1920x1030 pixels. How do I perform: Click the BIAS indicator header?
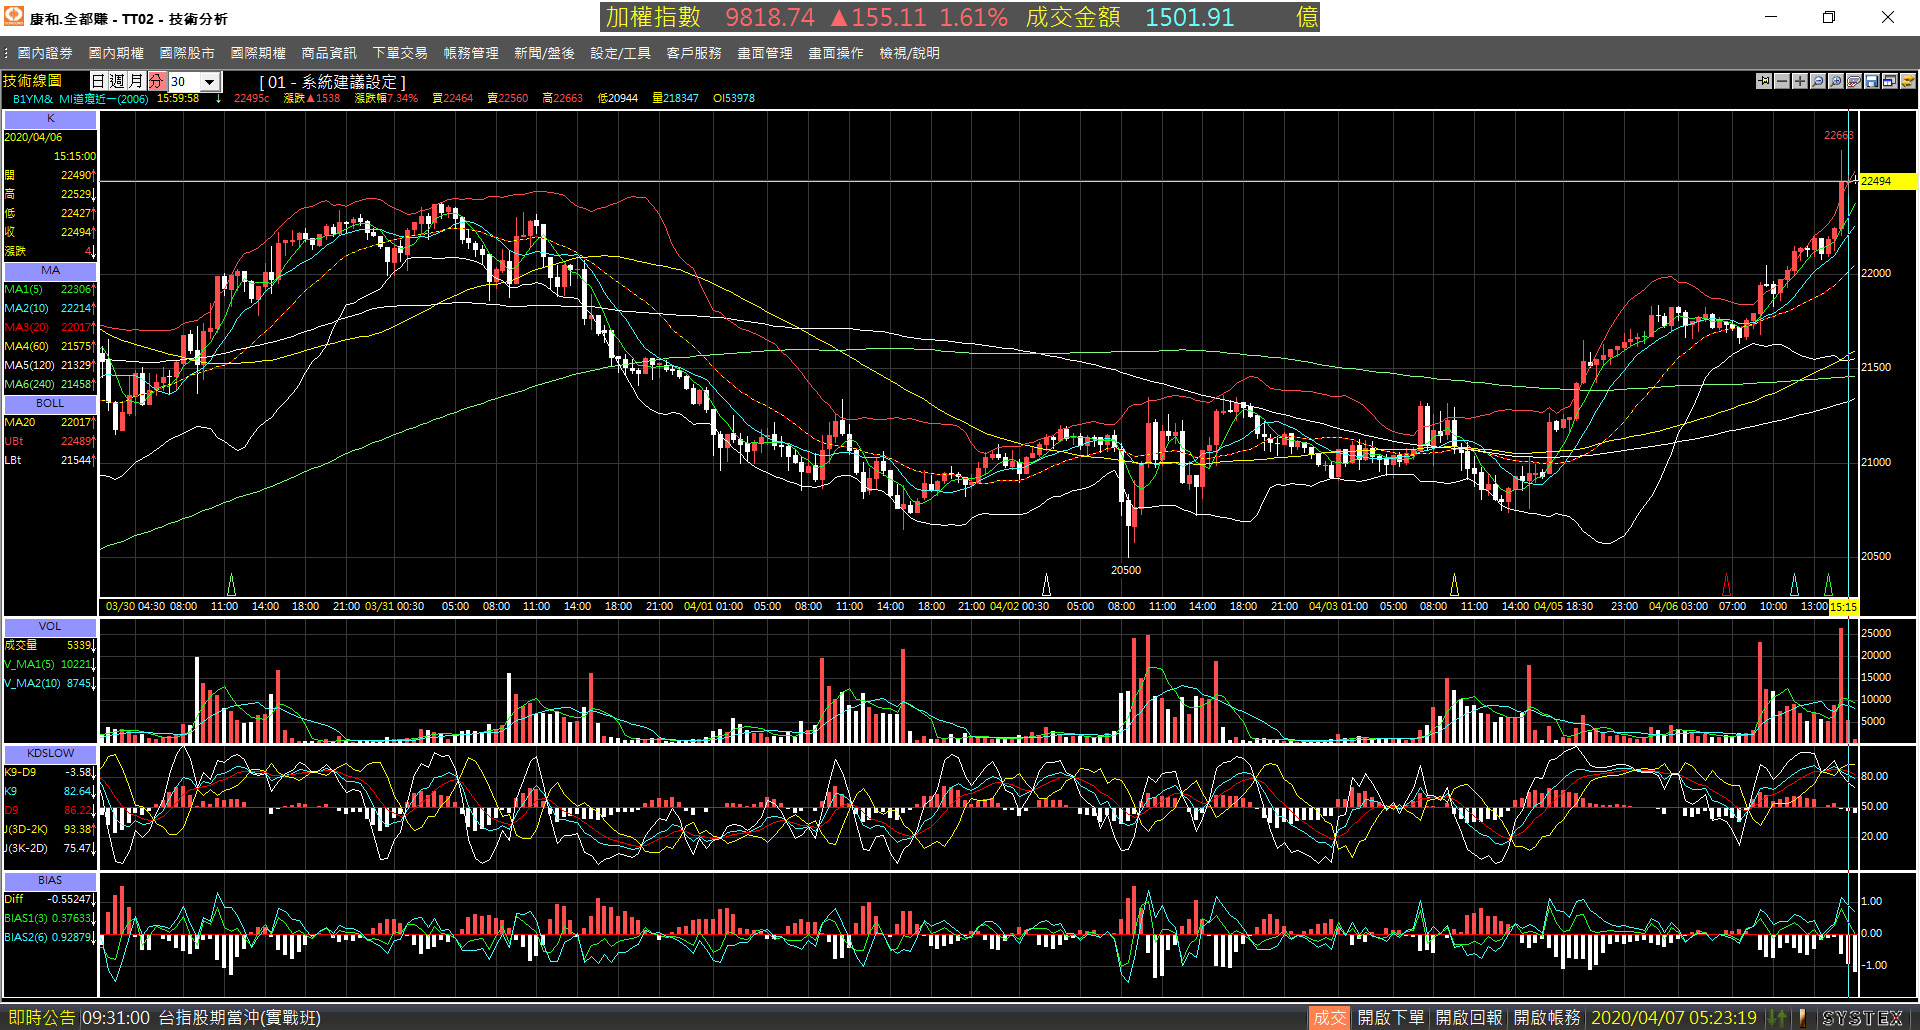[x=50, y=880]
